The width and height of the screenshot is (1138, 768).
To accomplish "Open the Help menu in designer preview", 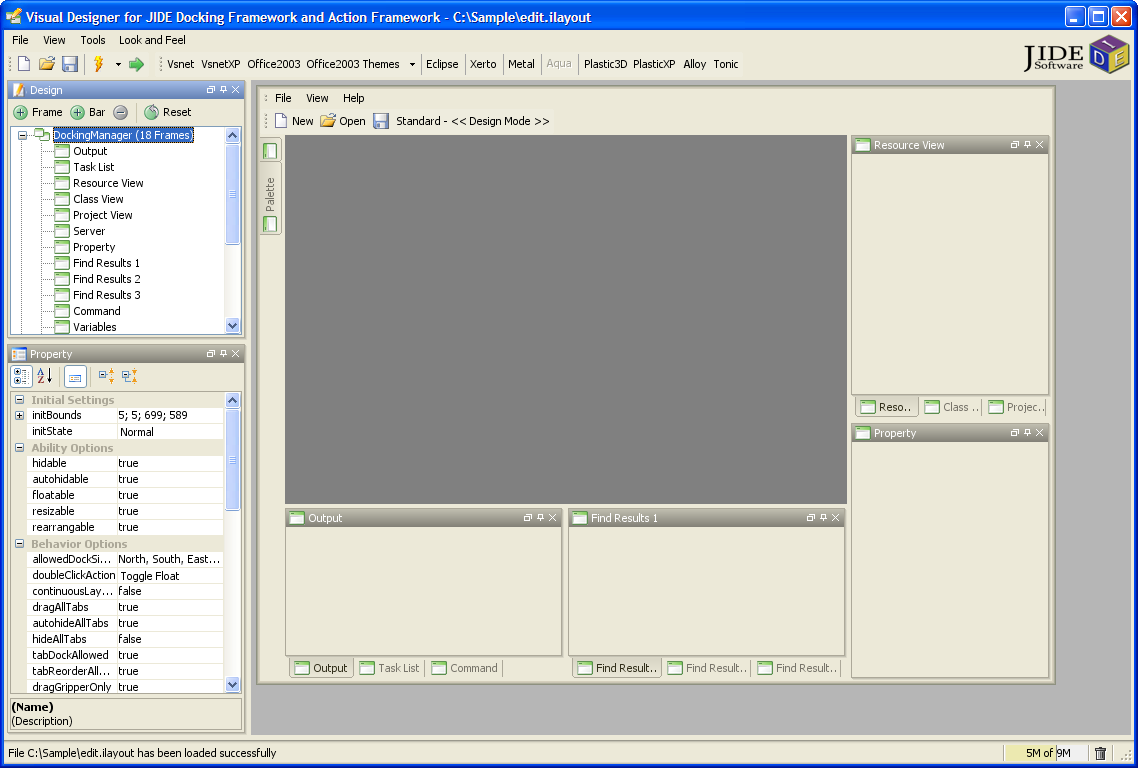I will coord(353,98).
